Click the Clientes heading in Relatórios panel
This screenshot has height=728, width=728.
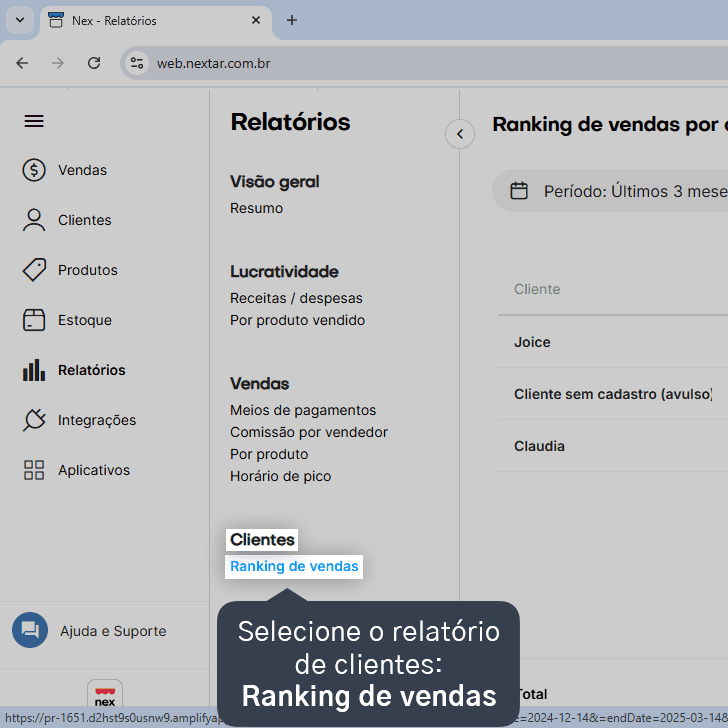tap(262, 540)
